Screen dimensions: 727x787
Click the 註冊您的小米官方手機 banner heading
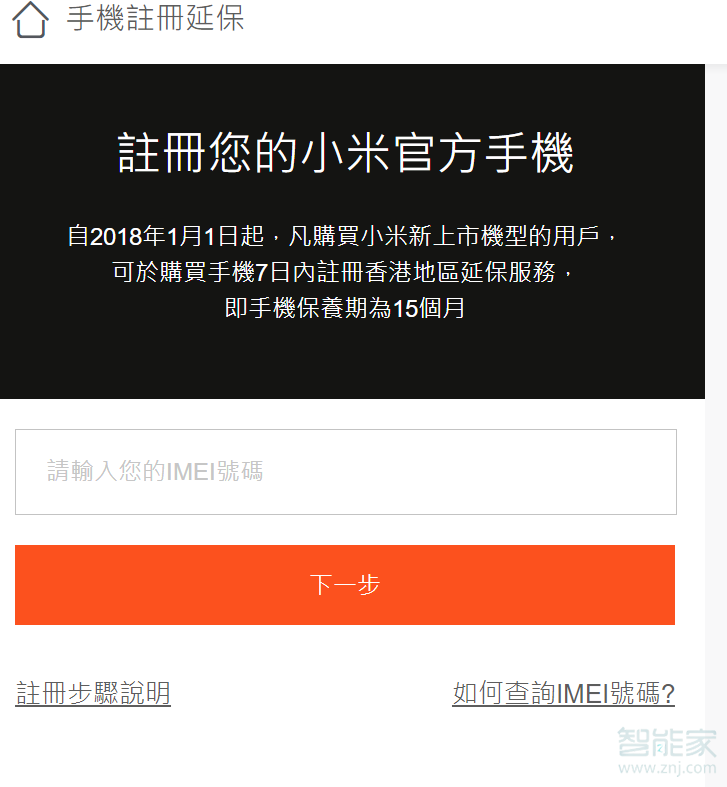tap(345, 153)
